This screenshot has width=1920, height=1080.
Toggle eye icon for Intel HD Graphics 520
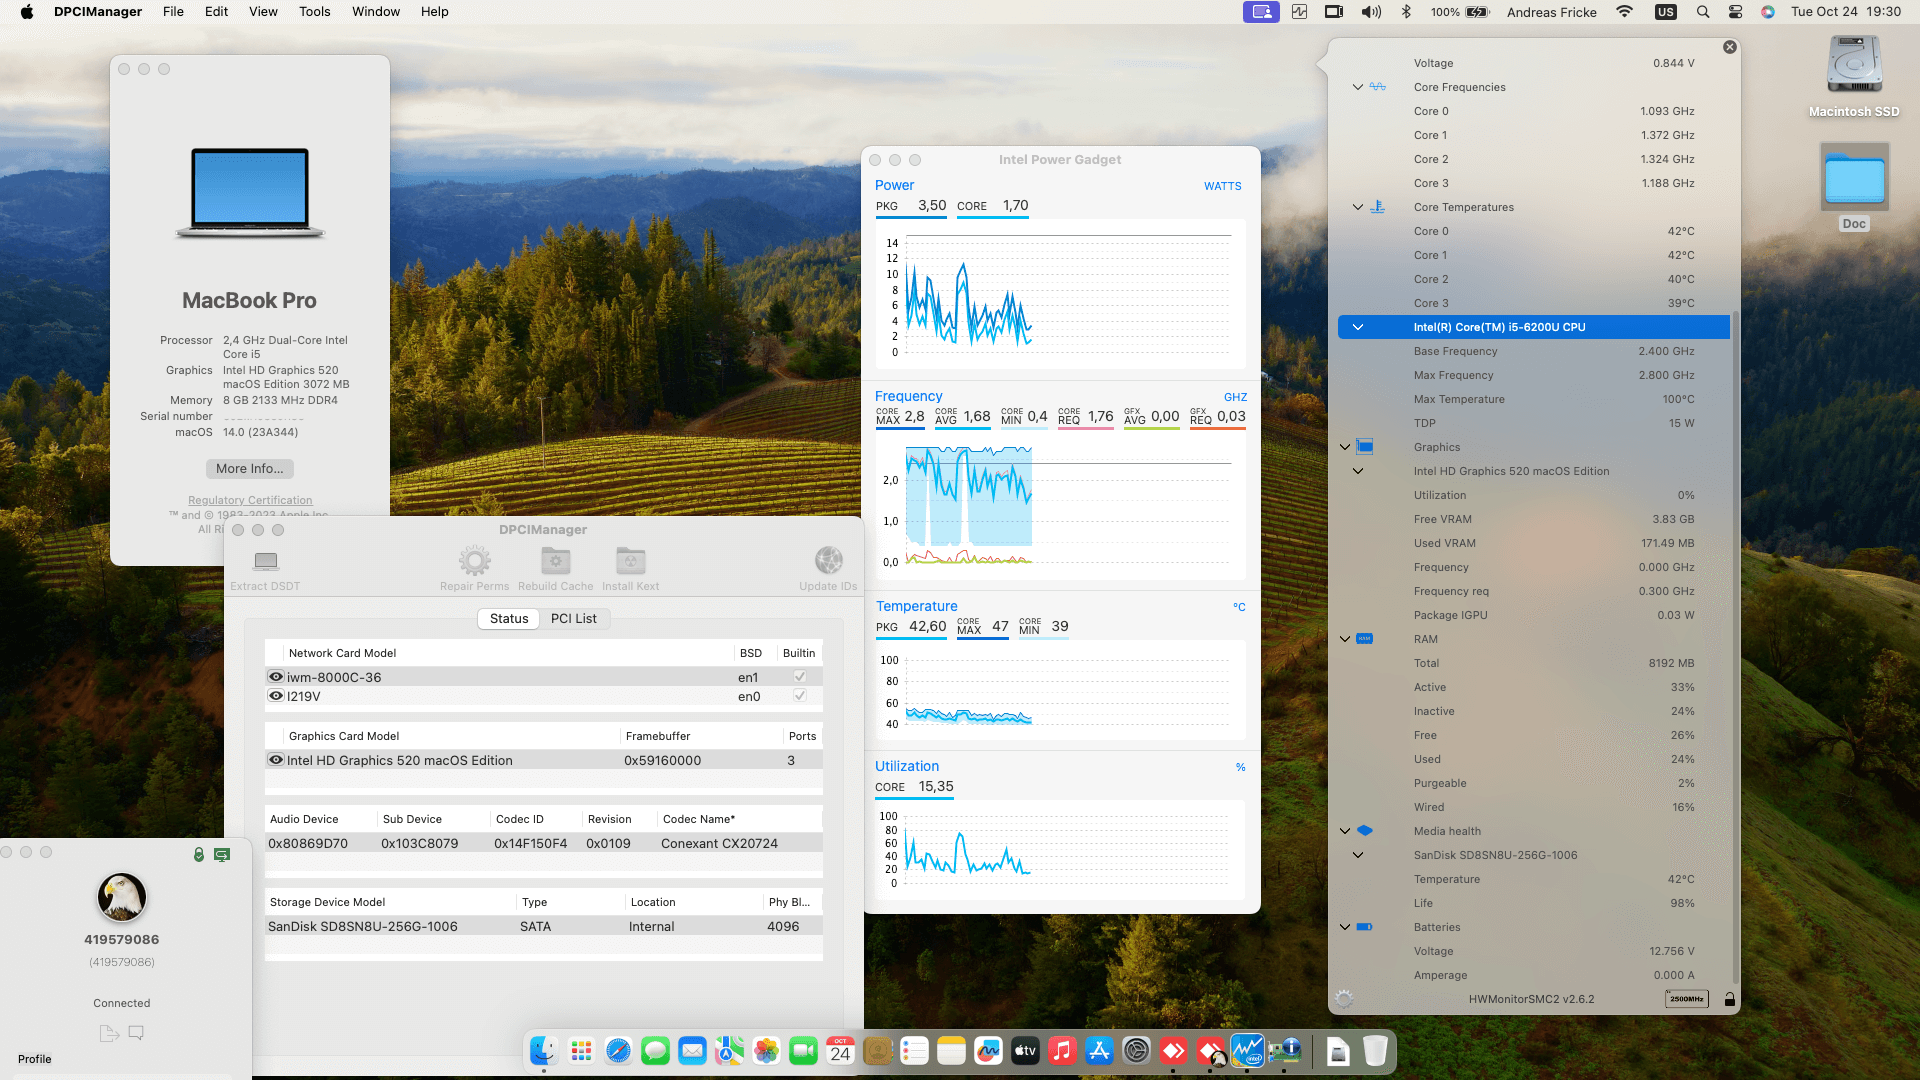[276, 760]
